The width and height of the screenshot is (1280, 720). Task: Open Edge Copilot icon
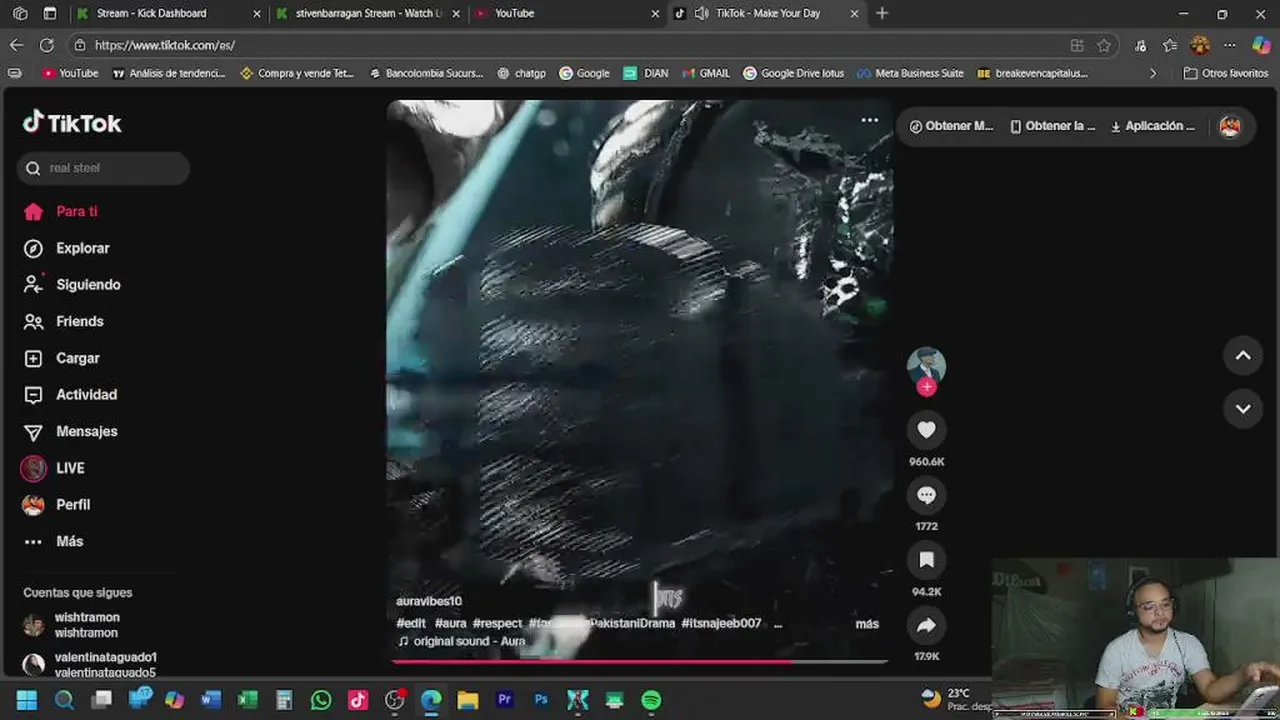point(1261,45)
